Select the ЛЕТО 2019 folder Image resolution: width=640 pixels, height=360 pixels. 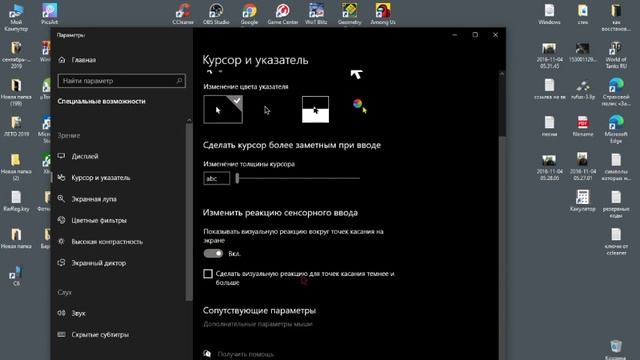16,126
